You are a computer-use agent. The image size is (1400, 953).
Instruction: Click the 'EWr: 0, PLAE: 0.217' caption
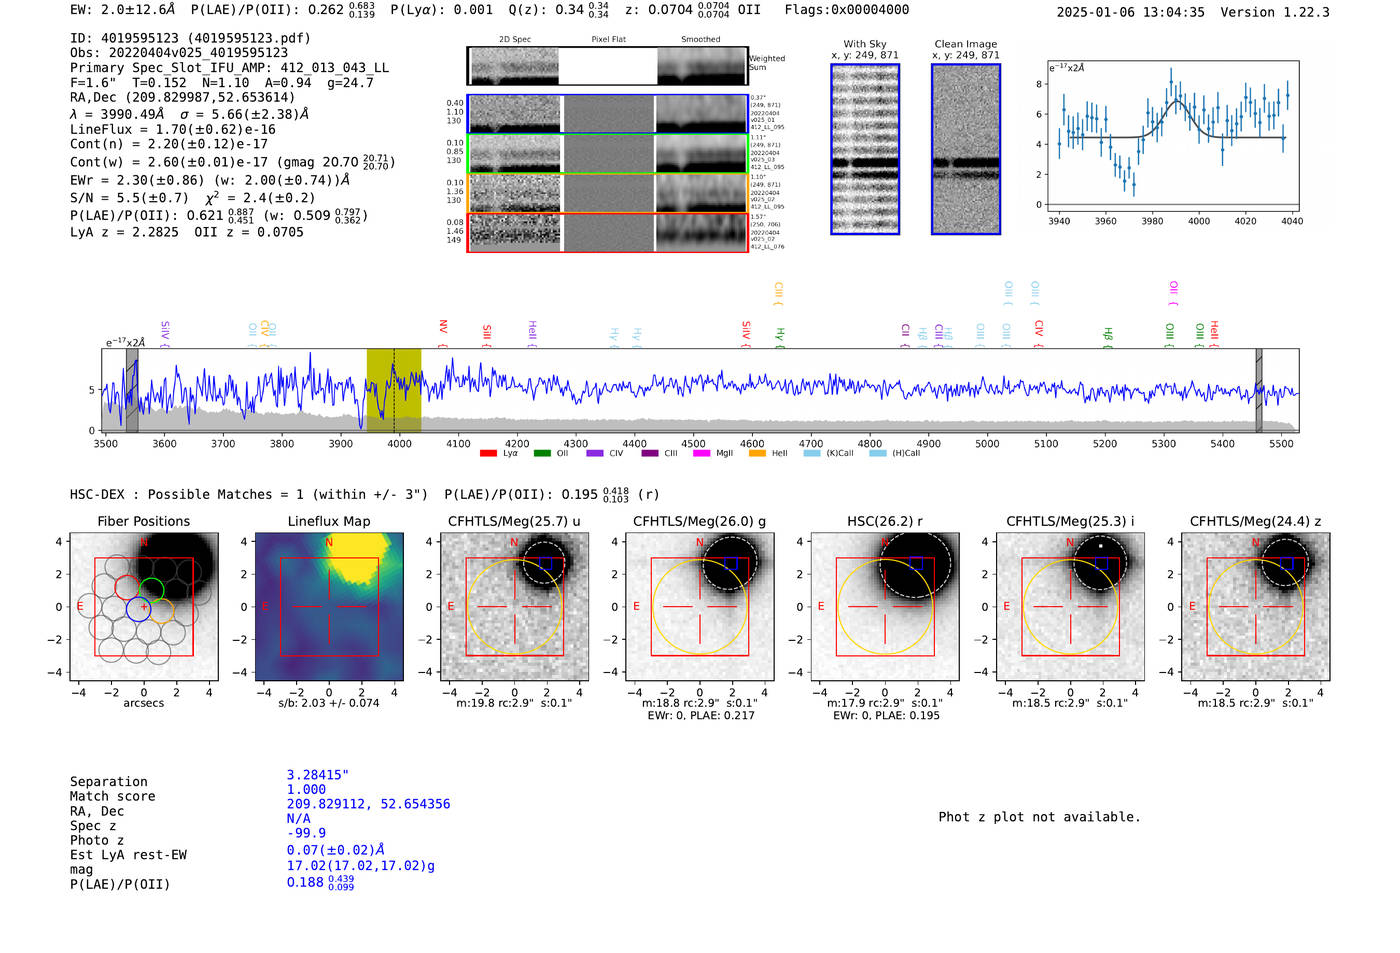pos(700,716)
